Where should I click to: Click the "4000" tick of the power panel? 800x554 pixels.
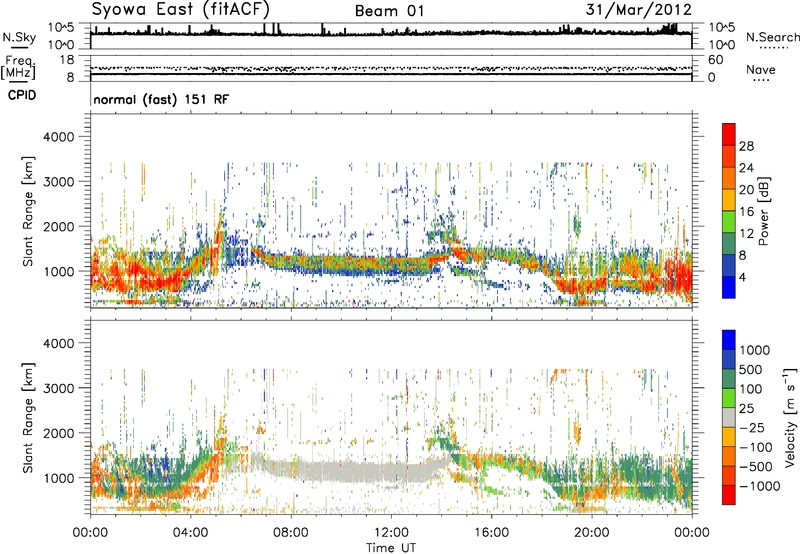(60, 137)
